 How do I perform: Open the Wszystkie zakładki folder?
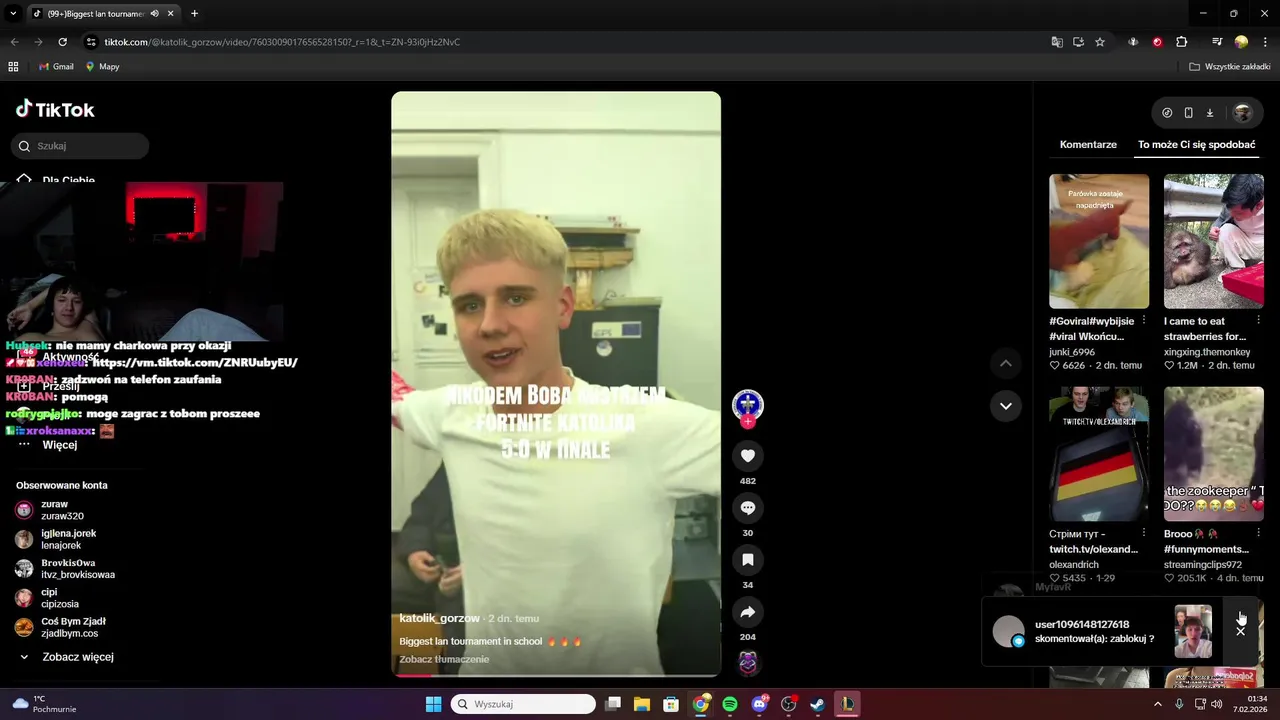tap(1230, 67)
